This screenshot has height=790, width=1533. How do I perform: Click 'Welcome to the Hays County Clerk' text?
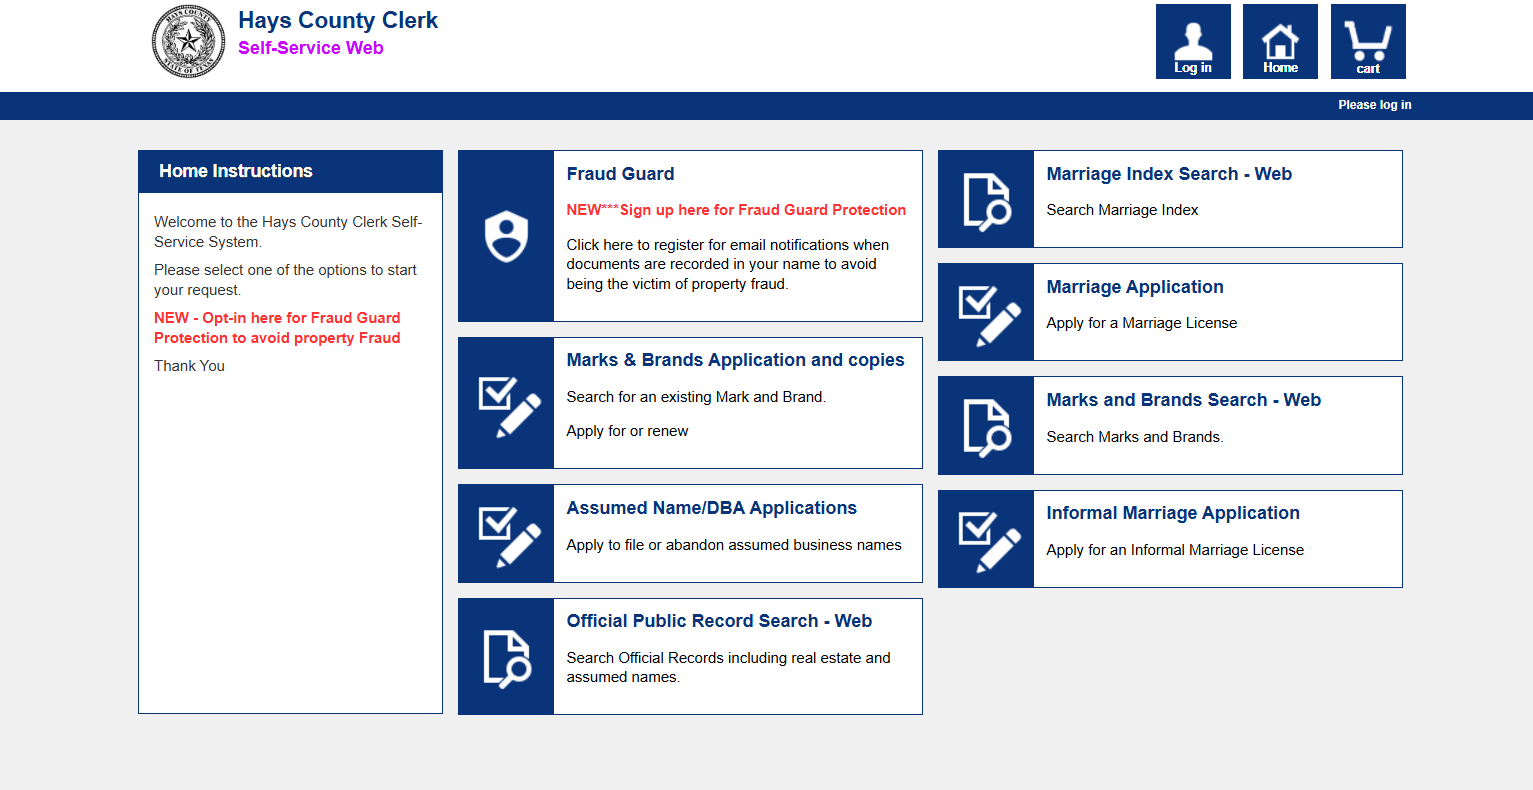click(x=288, y=232)
